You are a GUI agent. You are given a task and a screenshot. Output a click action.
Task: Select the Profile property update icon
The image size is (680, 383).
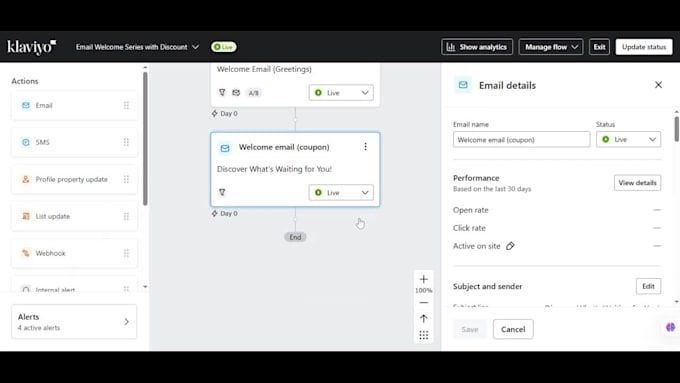coord(26,179)
